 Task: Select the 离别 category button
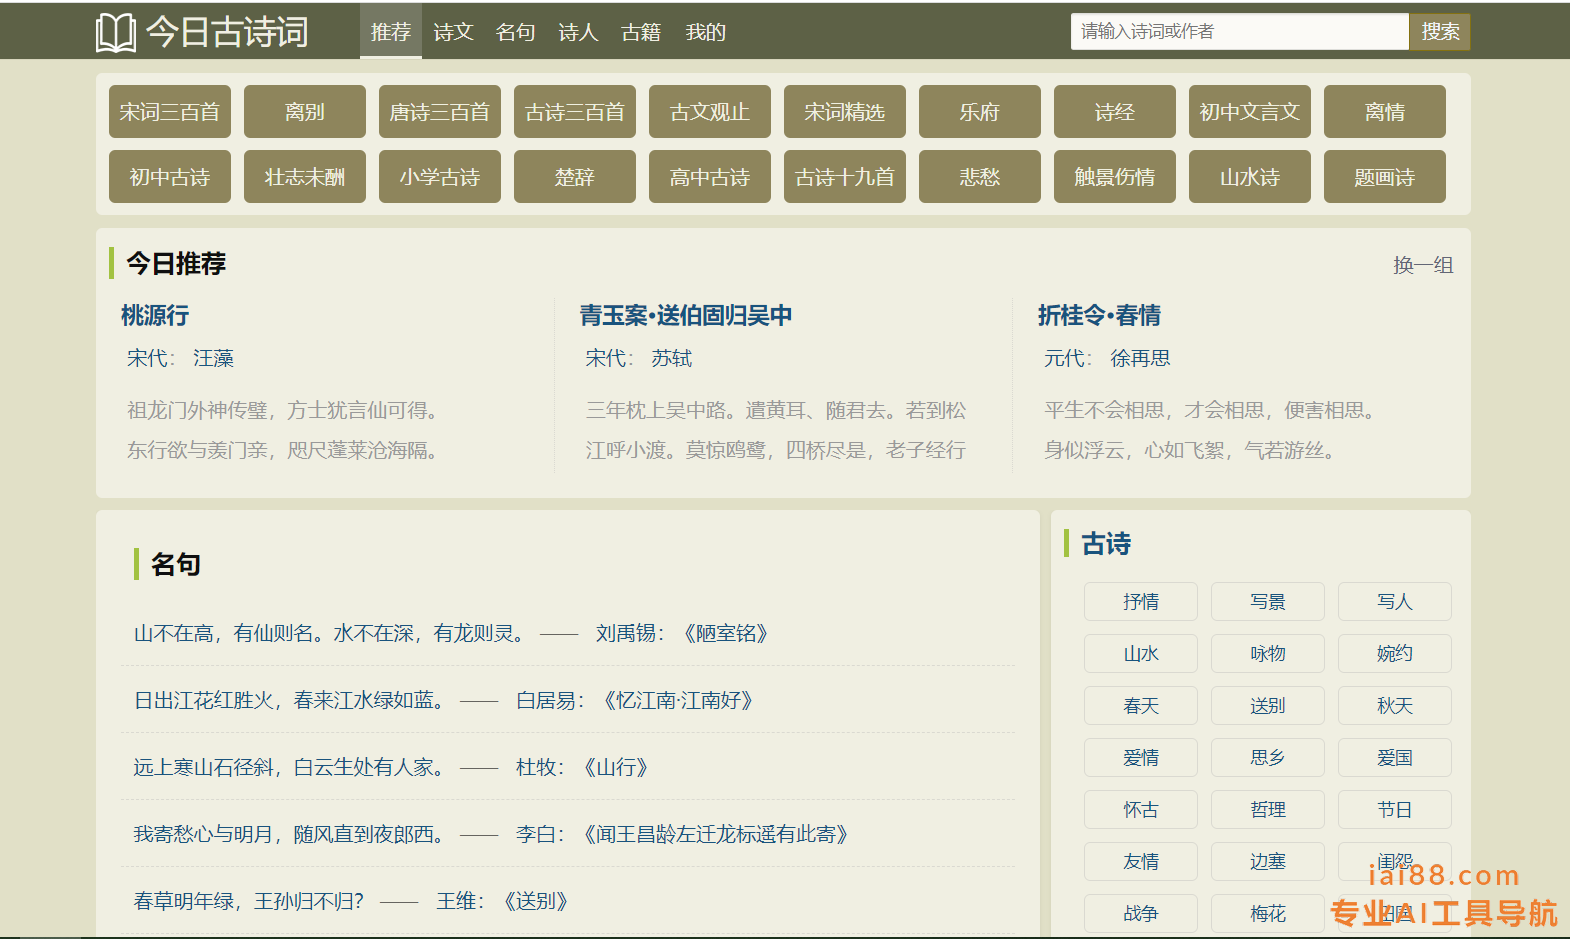(305, 111)
